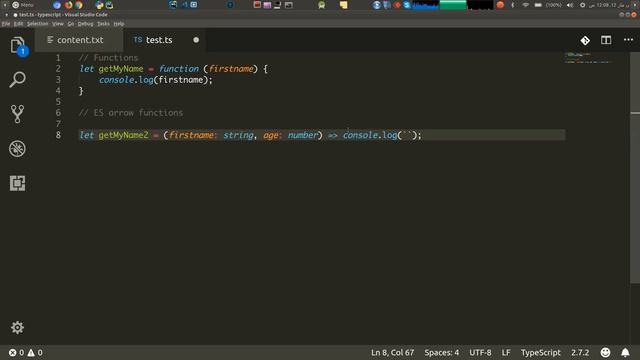Viewport: 640px width, 360px height.
Task: Click the LF end-of-line selector
Action: (506, 352)
